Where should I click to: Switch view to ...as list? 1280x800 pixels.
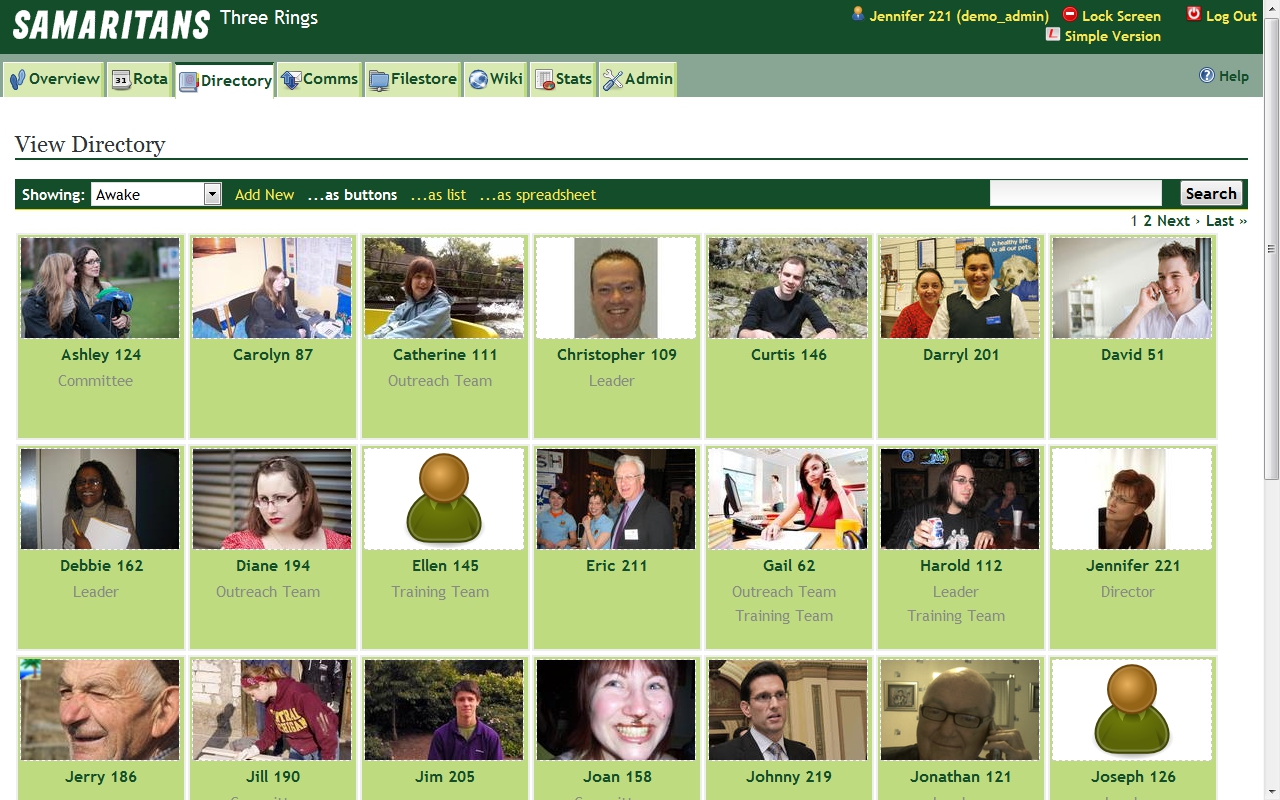coord(438,195)
